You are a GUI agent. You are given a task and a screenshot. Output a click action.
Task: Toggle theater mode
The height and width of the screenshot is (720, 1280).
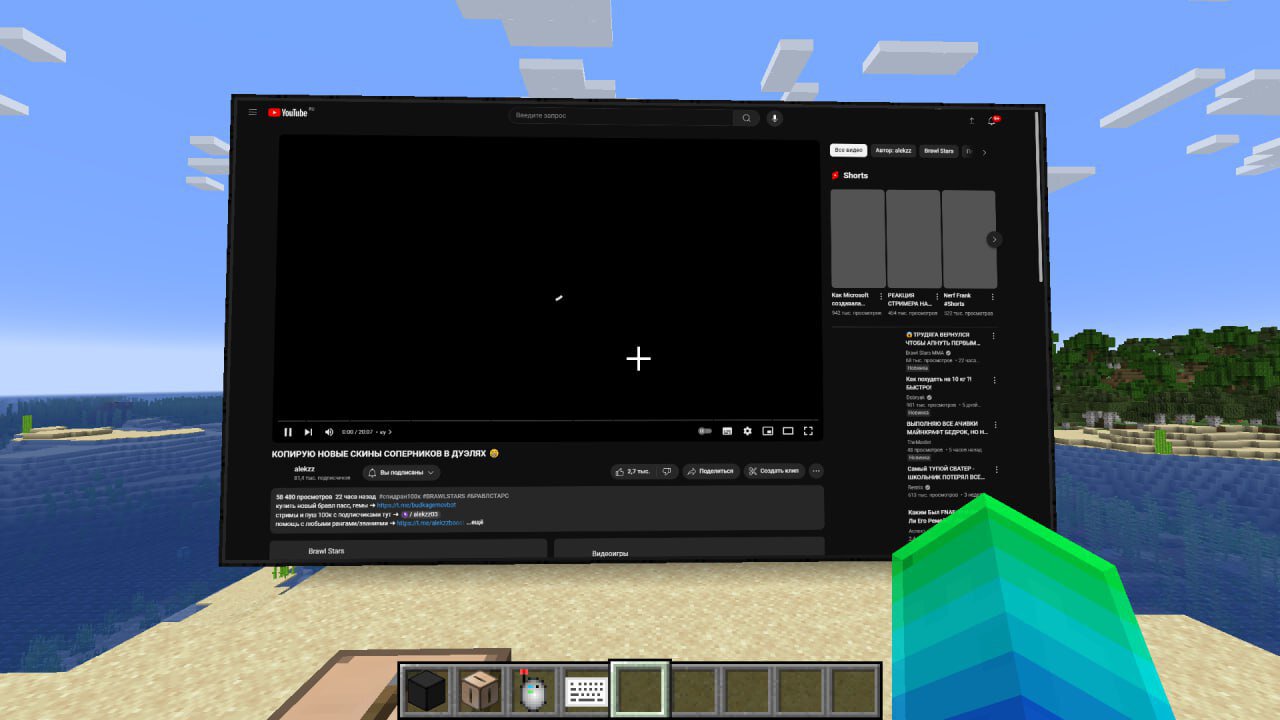(x=788, y=431)
